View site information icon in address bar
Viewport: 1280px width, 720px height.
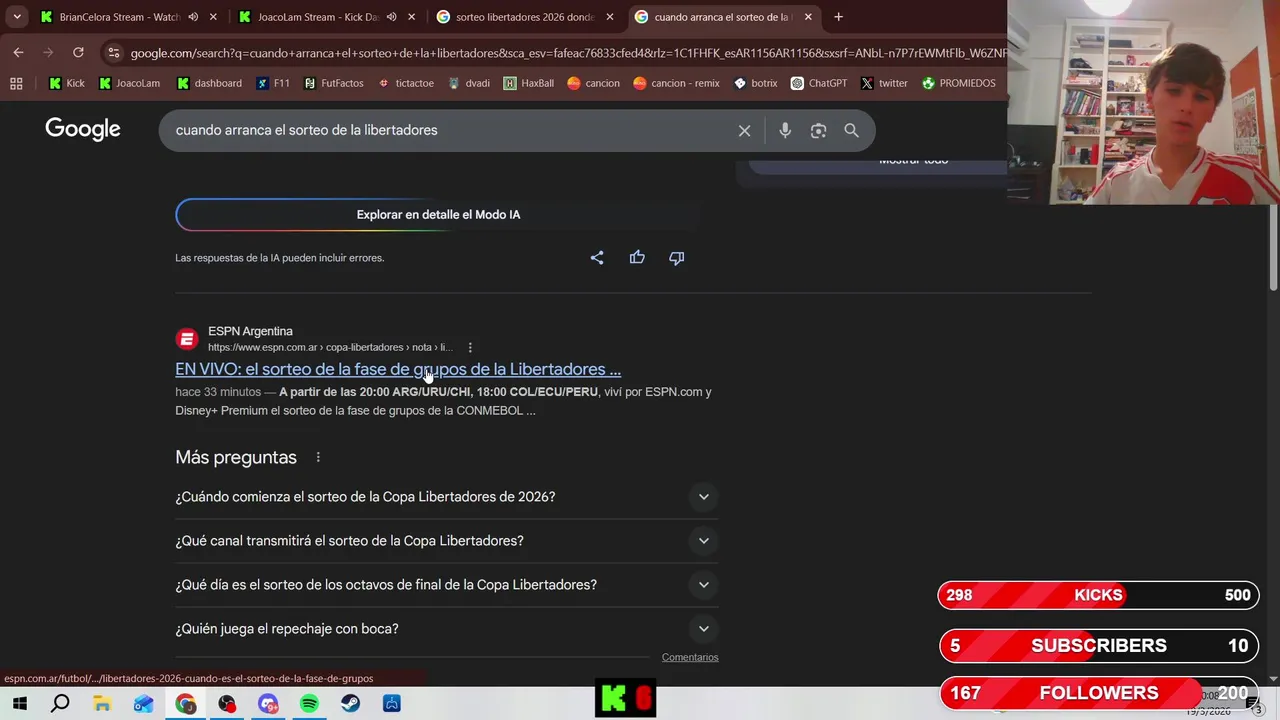[114, 53]
